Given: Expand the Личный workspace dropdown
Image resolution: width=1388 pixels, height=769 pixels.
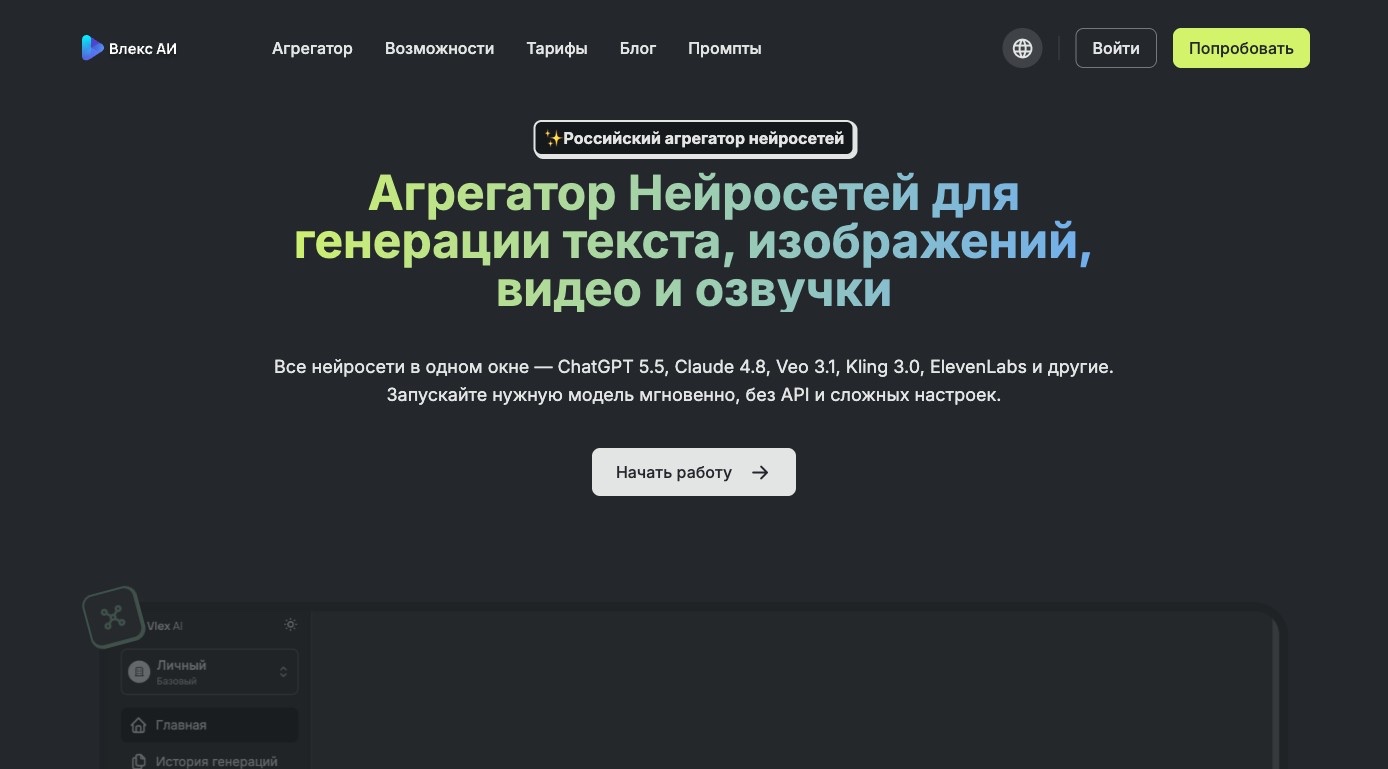Looking at the screenshot, I should pyautogui.click(x=210, y=672).
